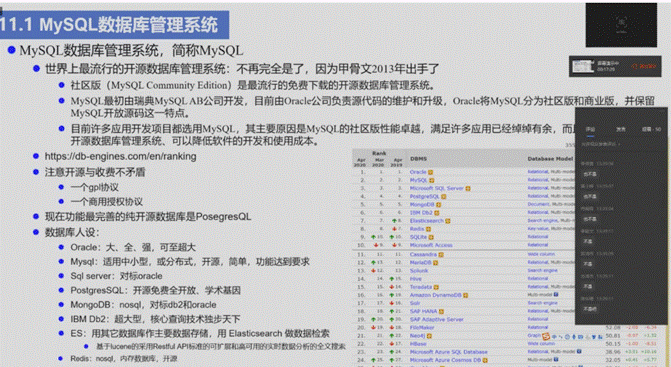Click the orange icon next to MariaDB

[x=435, y=263]
